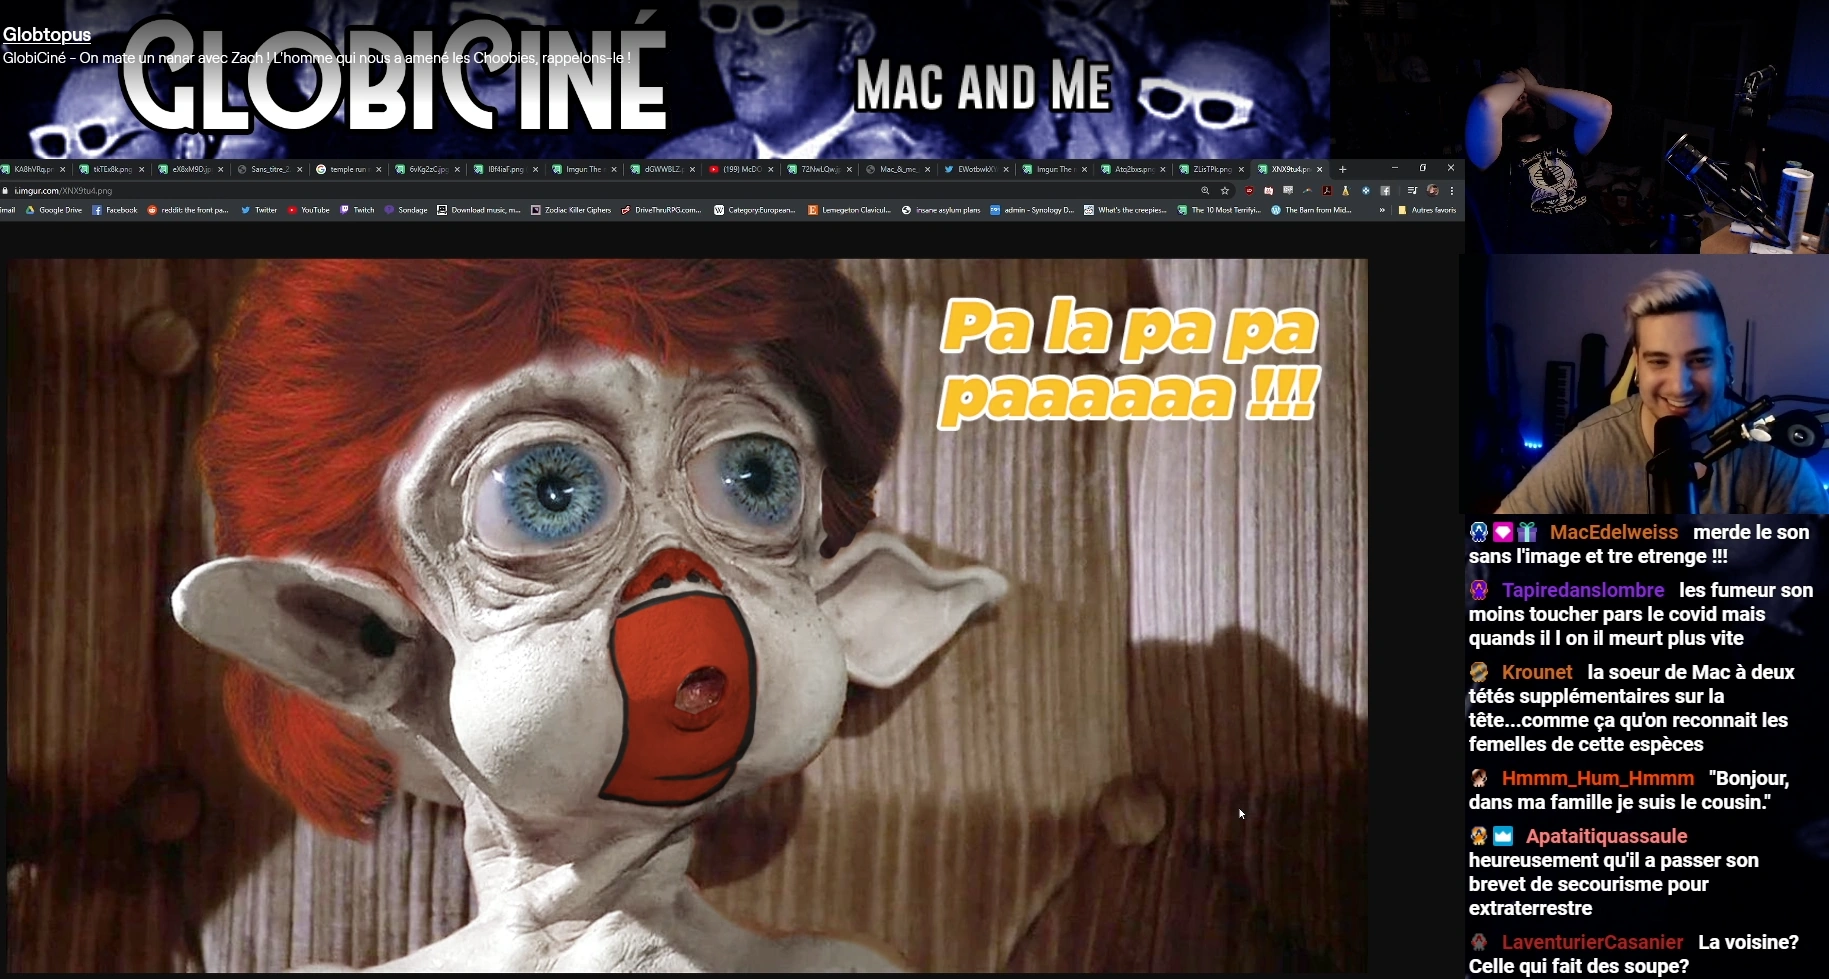Viewport: 1829px width, 979px height.
Task: Open the Autres favoris bookmarks folder
Action: click(x=1427, y=210)
